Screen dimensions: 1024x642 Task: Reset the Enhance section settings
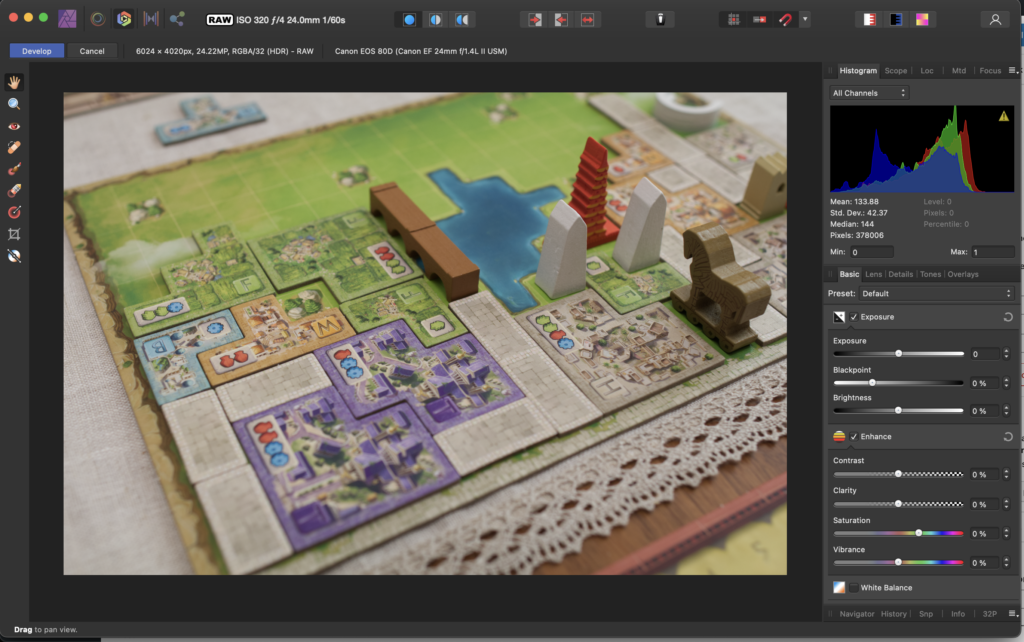[1008, 437]
